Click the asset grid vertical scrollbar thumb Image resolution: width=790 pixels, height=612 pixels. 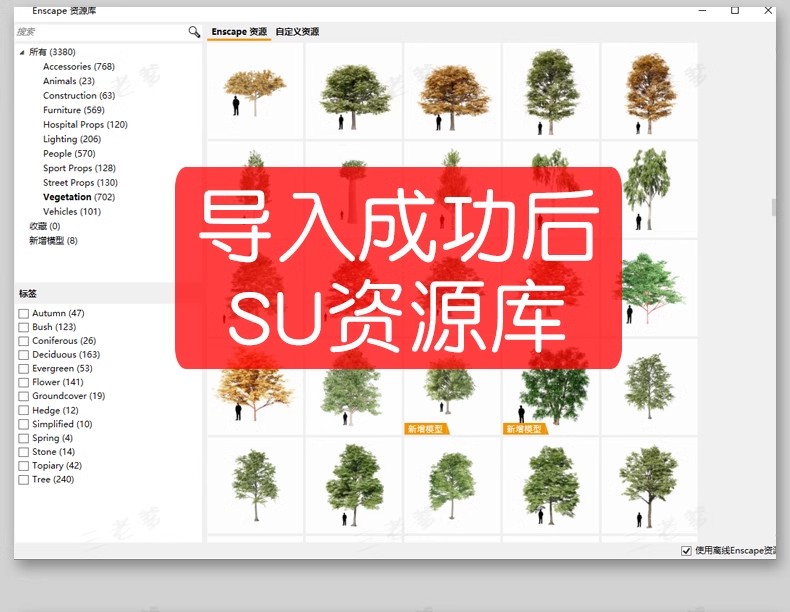coord(773,208)
